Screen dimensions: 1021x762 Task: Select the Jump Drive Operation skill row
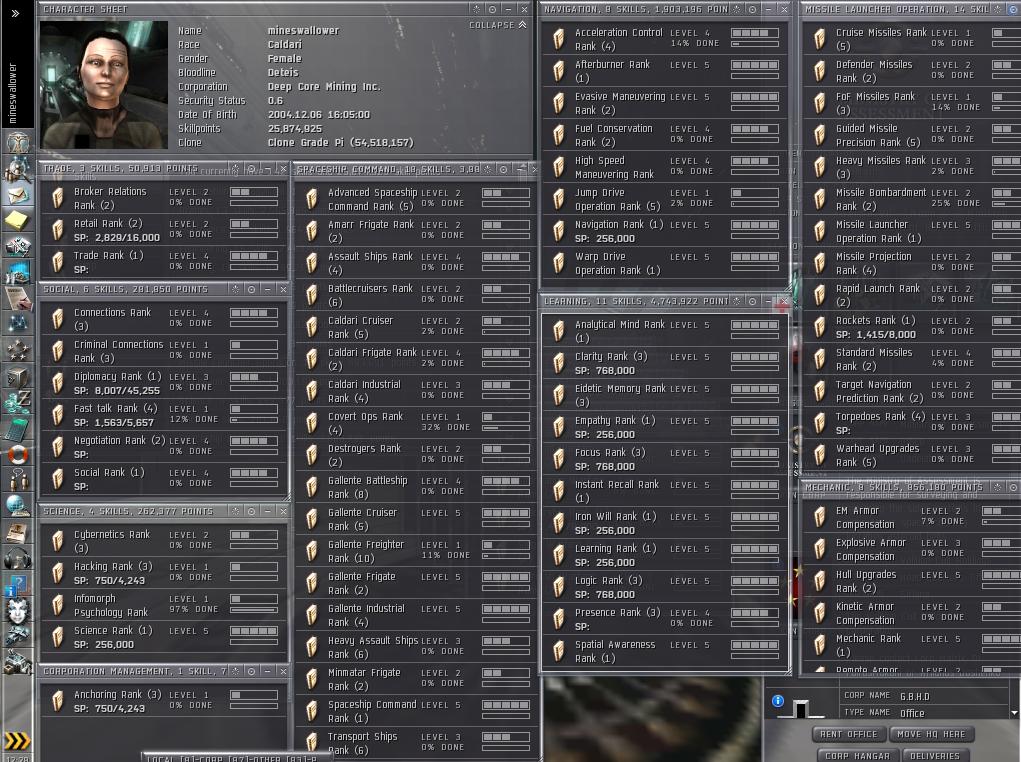tap(665, 199)
